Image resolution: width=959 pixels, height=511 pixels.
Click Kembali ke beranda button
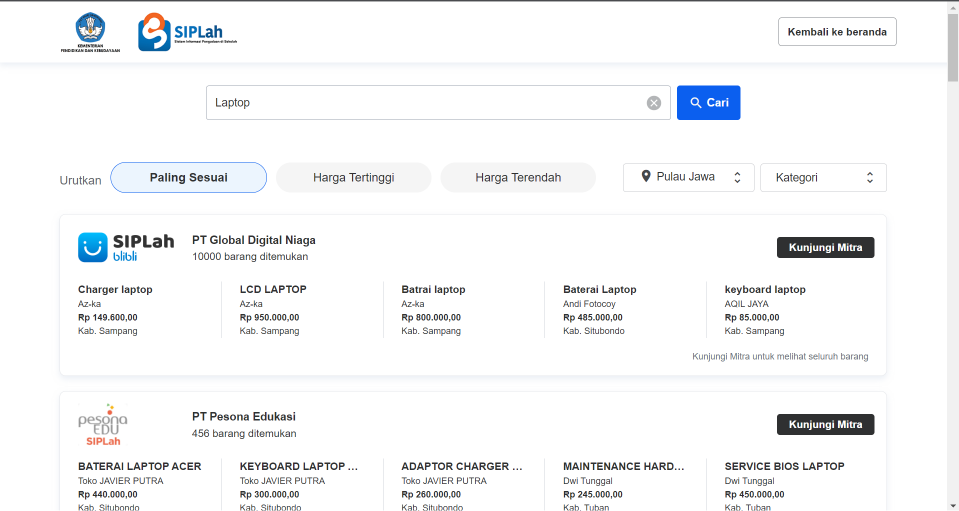click(x=837, y=32)
